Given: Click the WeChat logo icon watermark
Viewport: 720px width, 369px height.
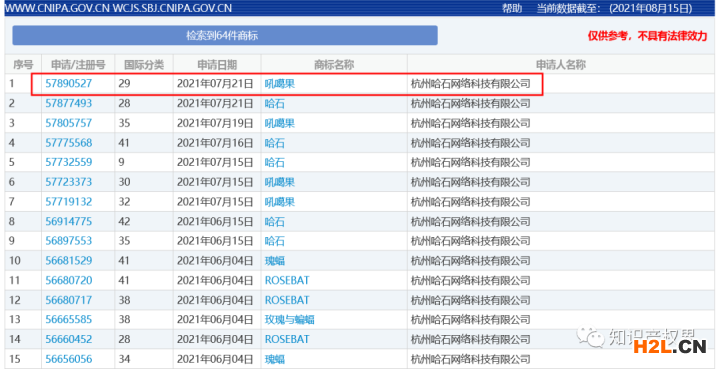Looking at the screenshot, I should [x=591, y=337].
